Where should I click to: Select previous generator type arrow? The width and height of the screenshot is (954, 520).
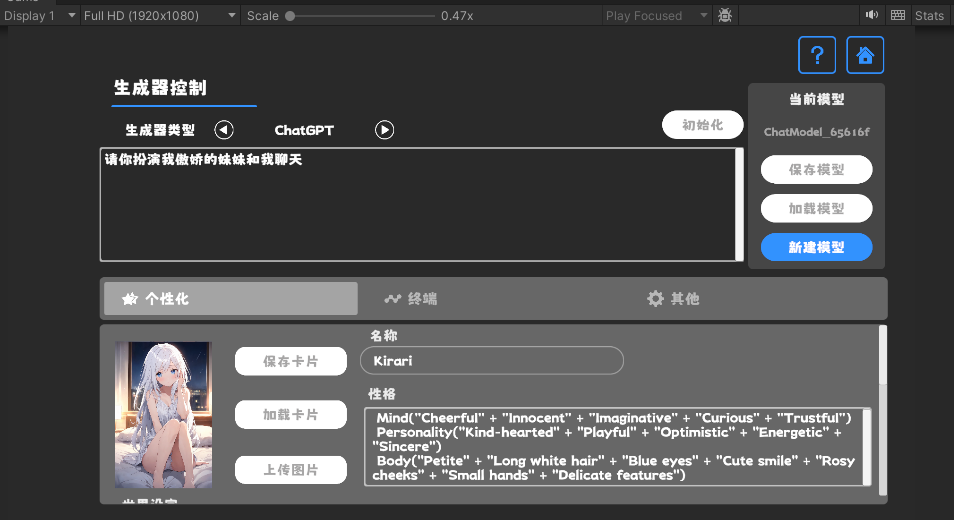224,130
